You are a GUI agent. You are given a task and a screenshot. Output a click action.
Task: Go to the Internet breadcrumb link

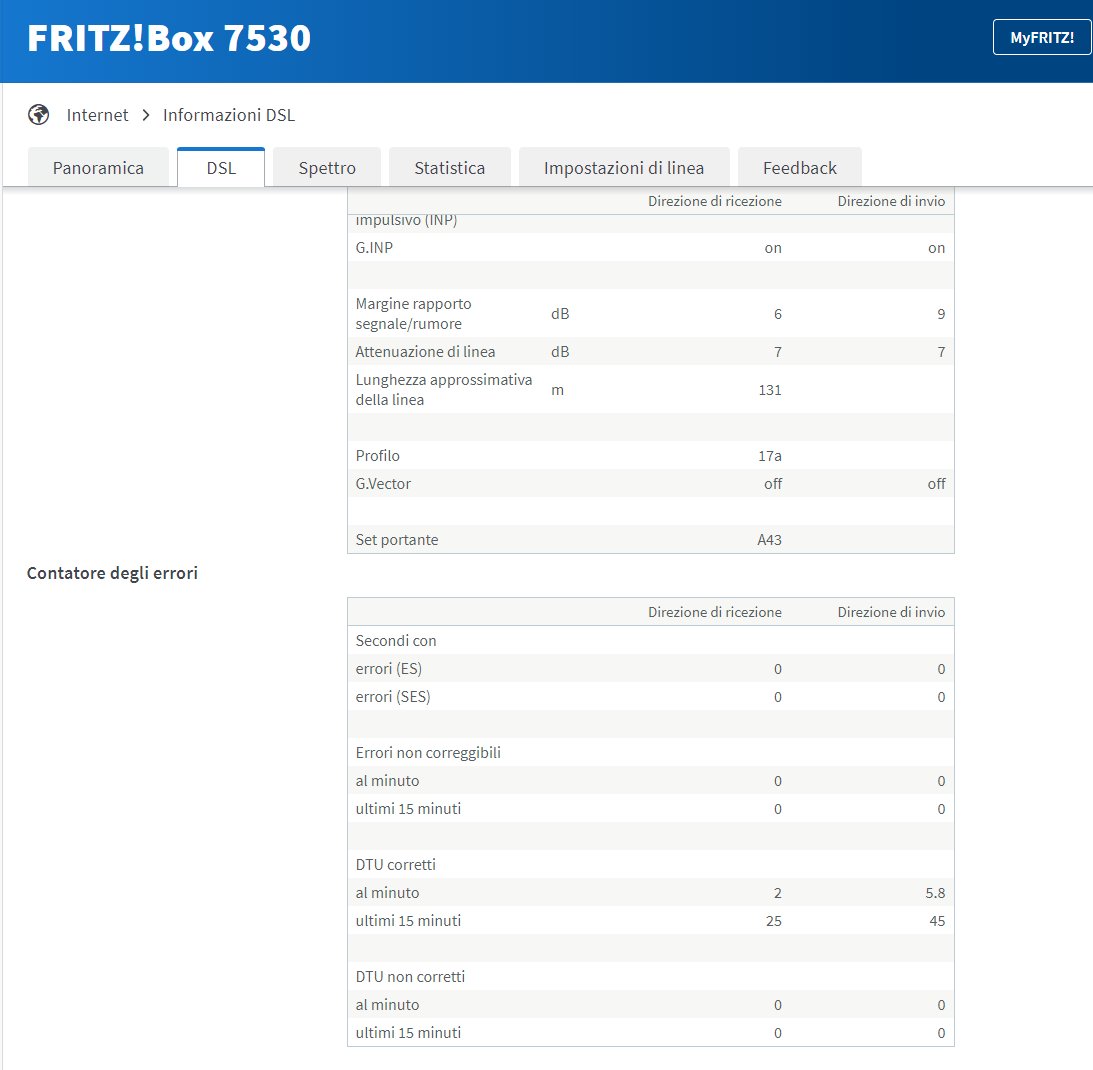pyautogui.click(x=98, y=115)
